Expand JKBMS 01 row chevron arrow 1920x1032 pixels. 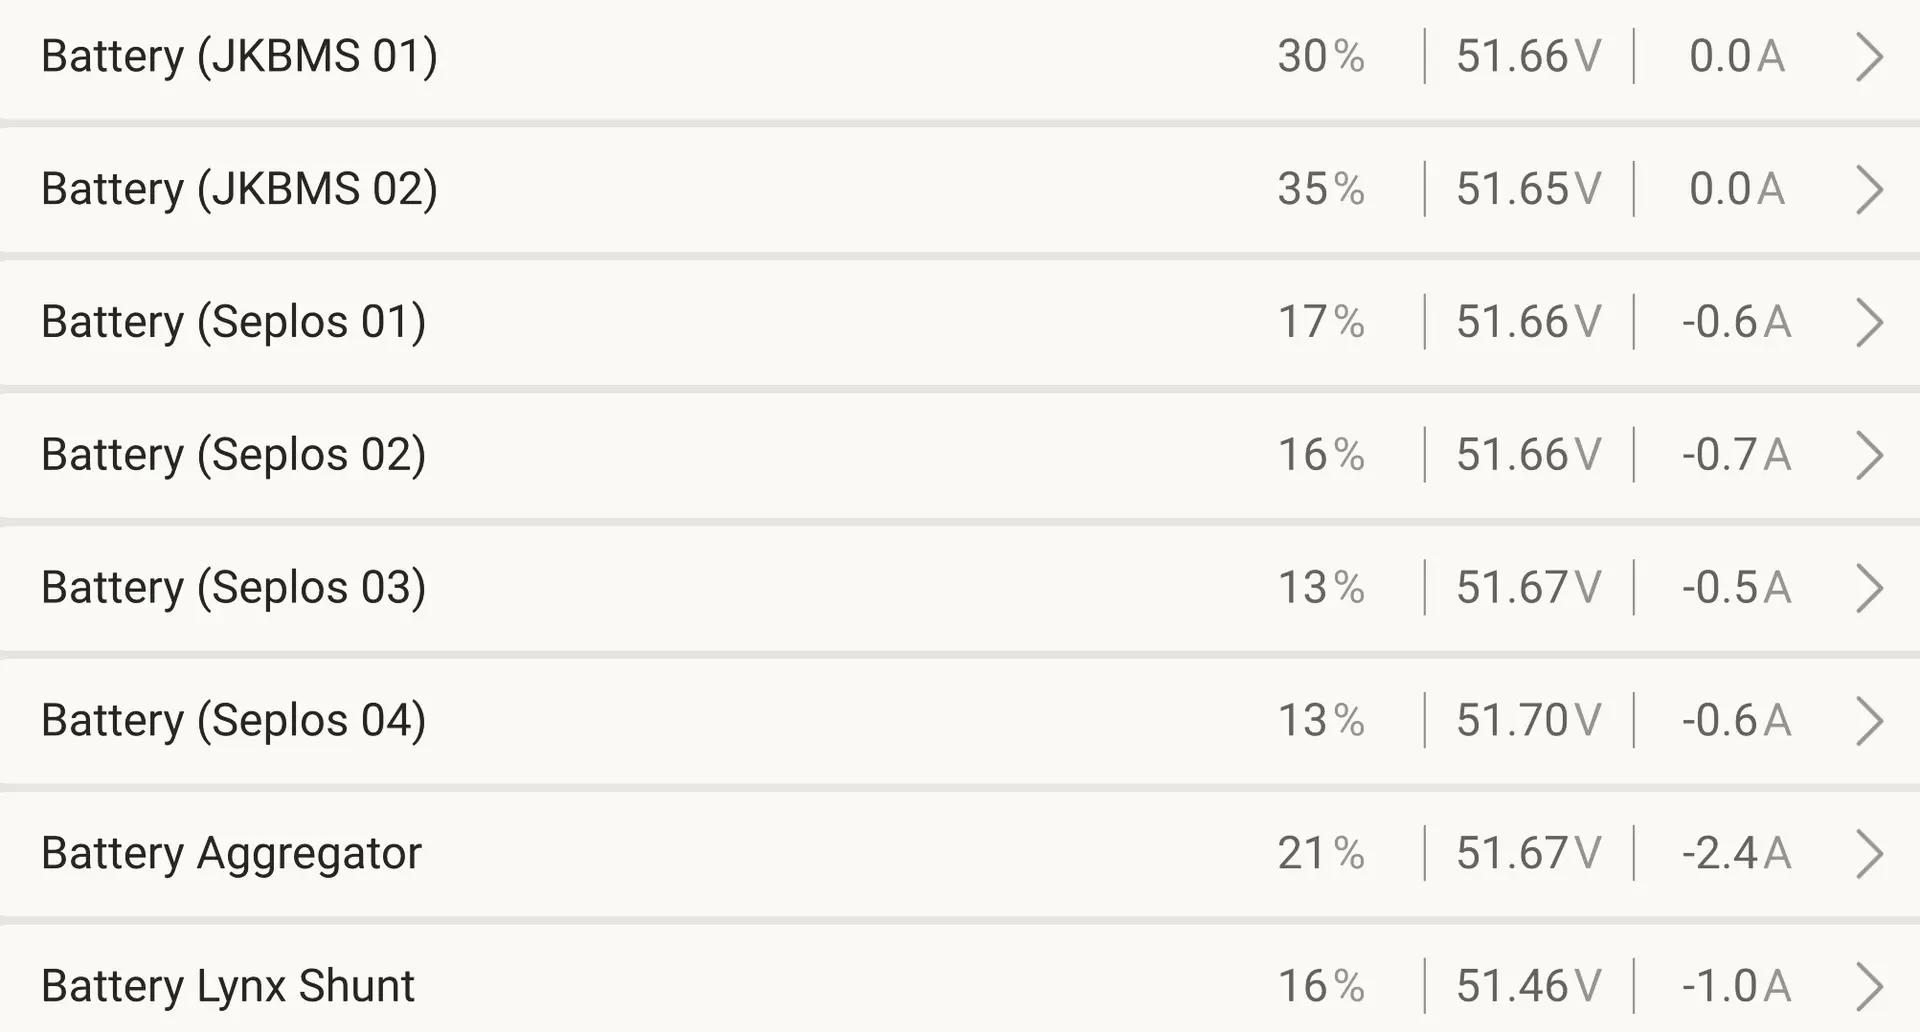click(1868, 57)
